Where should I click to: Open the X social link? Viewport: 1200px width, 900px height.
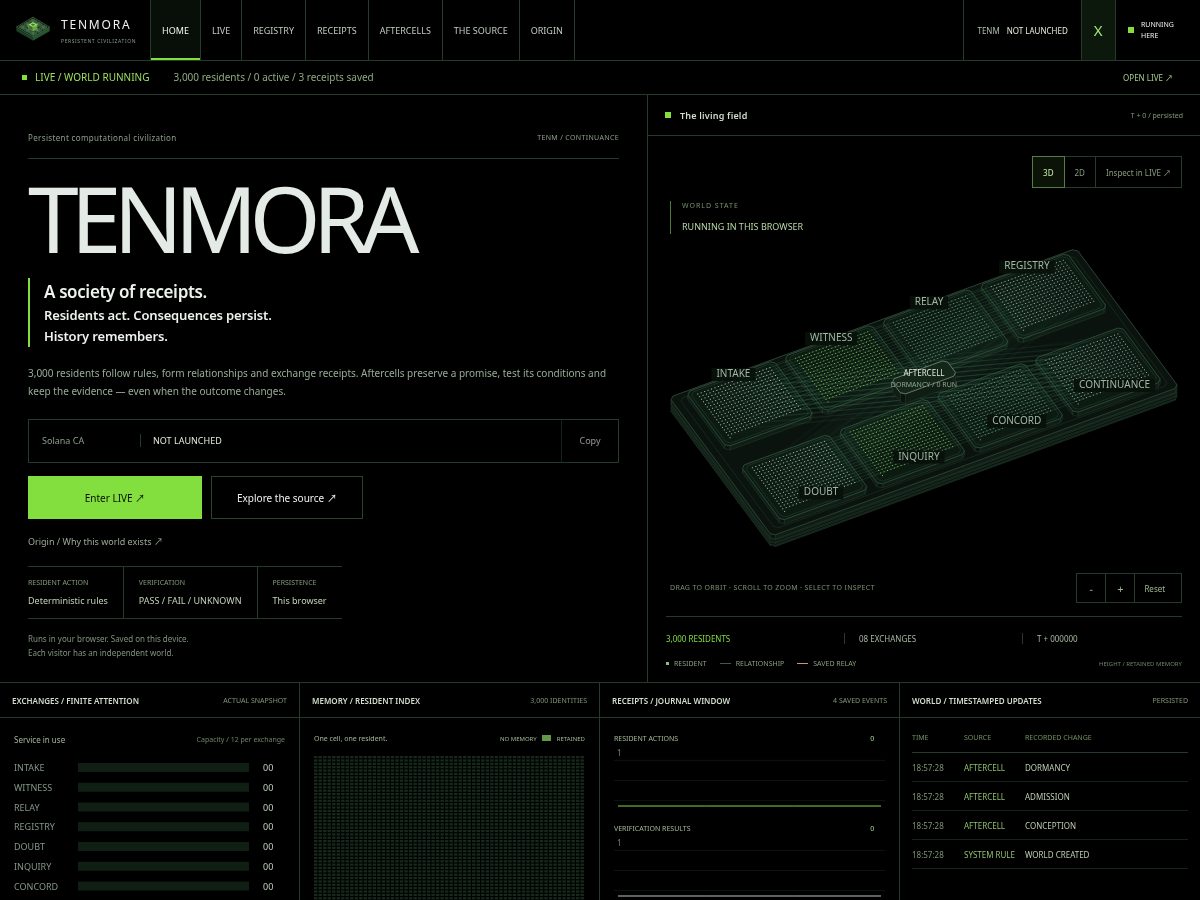pyautogui.click(x=1098, y=30)
